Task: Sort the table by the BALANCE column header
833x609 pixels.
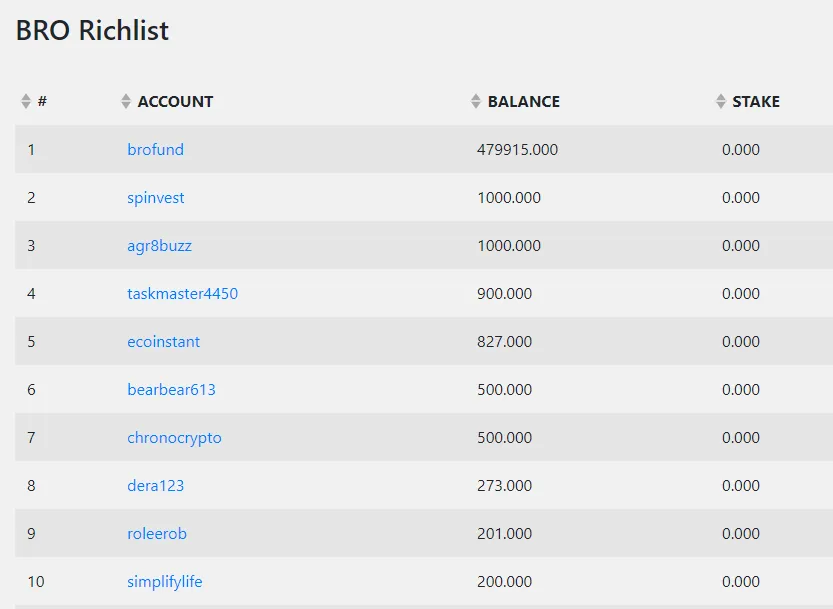Action: (x=523, y=101)
